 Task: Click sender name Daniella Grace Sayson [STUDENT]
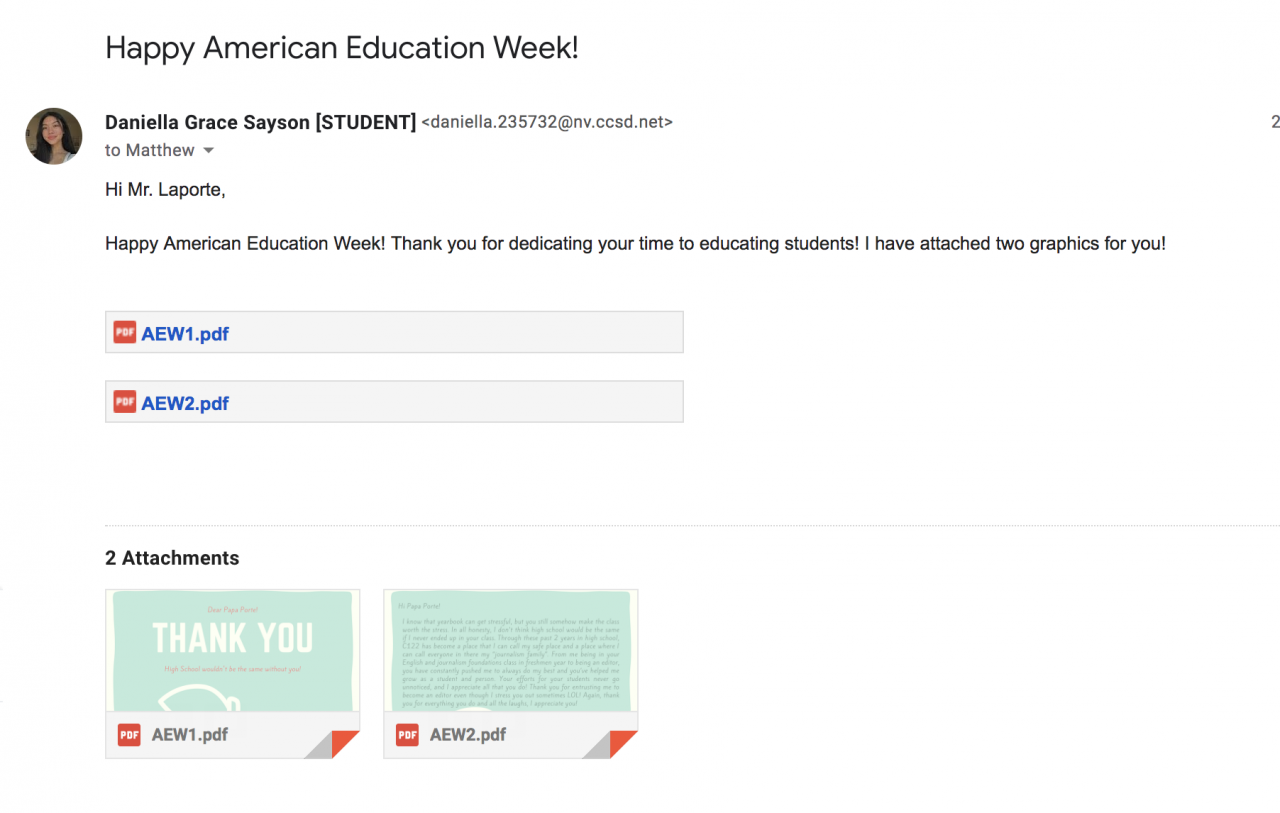260,122
